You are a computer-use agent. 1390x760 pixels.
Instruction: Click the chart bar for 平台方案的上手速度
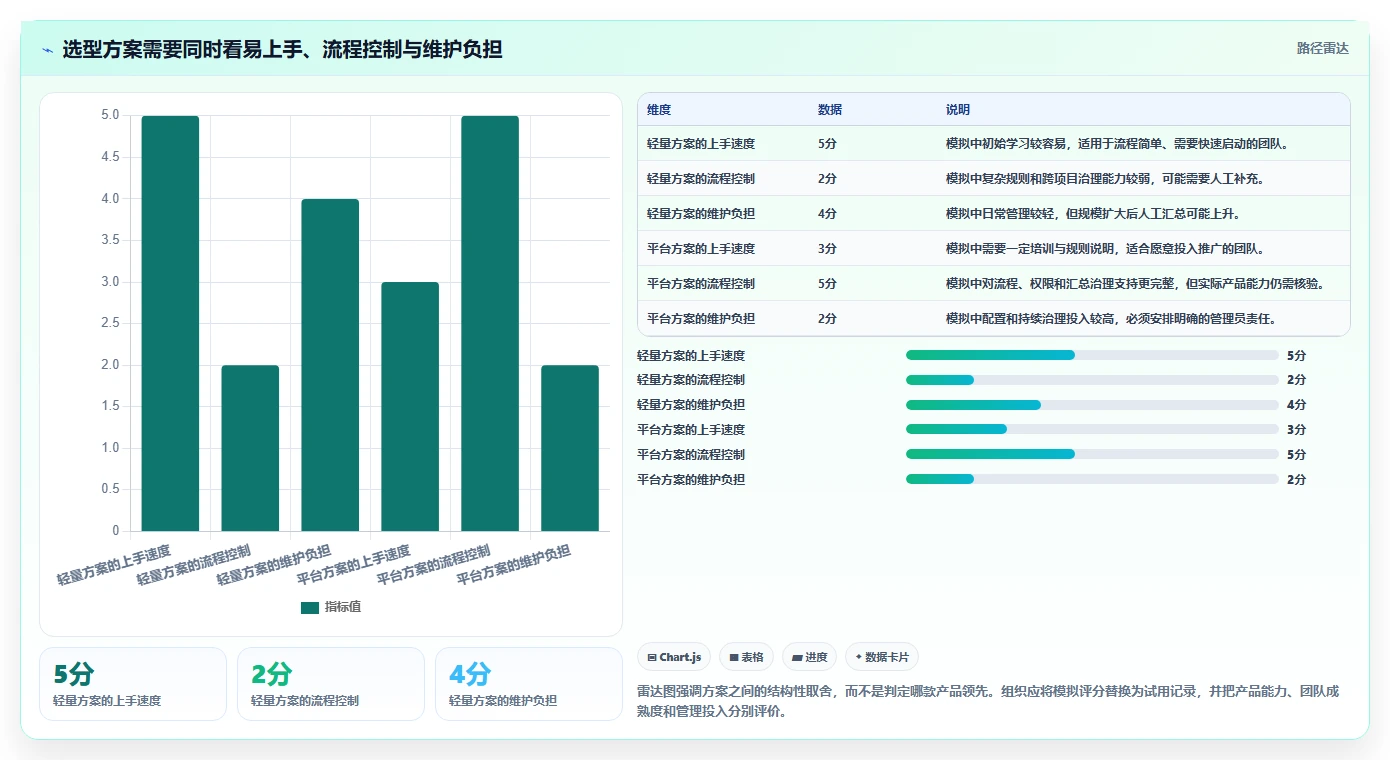point(410,406)
